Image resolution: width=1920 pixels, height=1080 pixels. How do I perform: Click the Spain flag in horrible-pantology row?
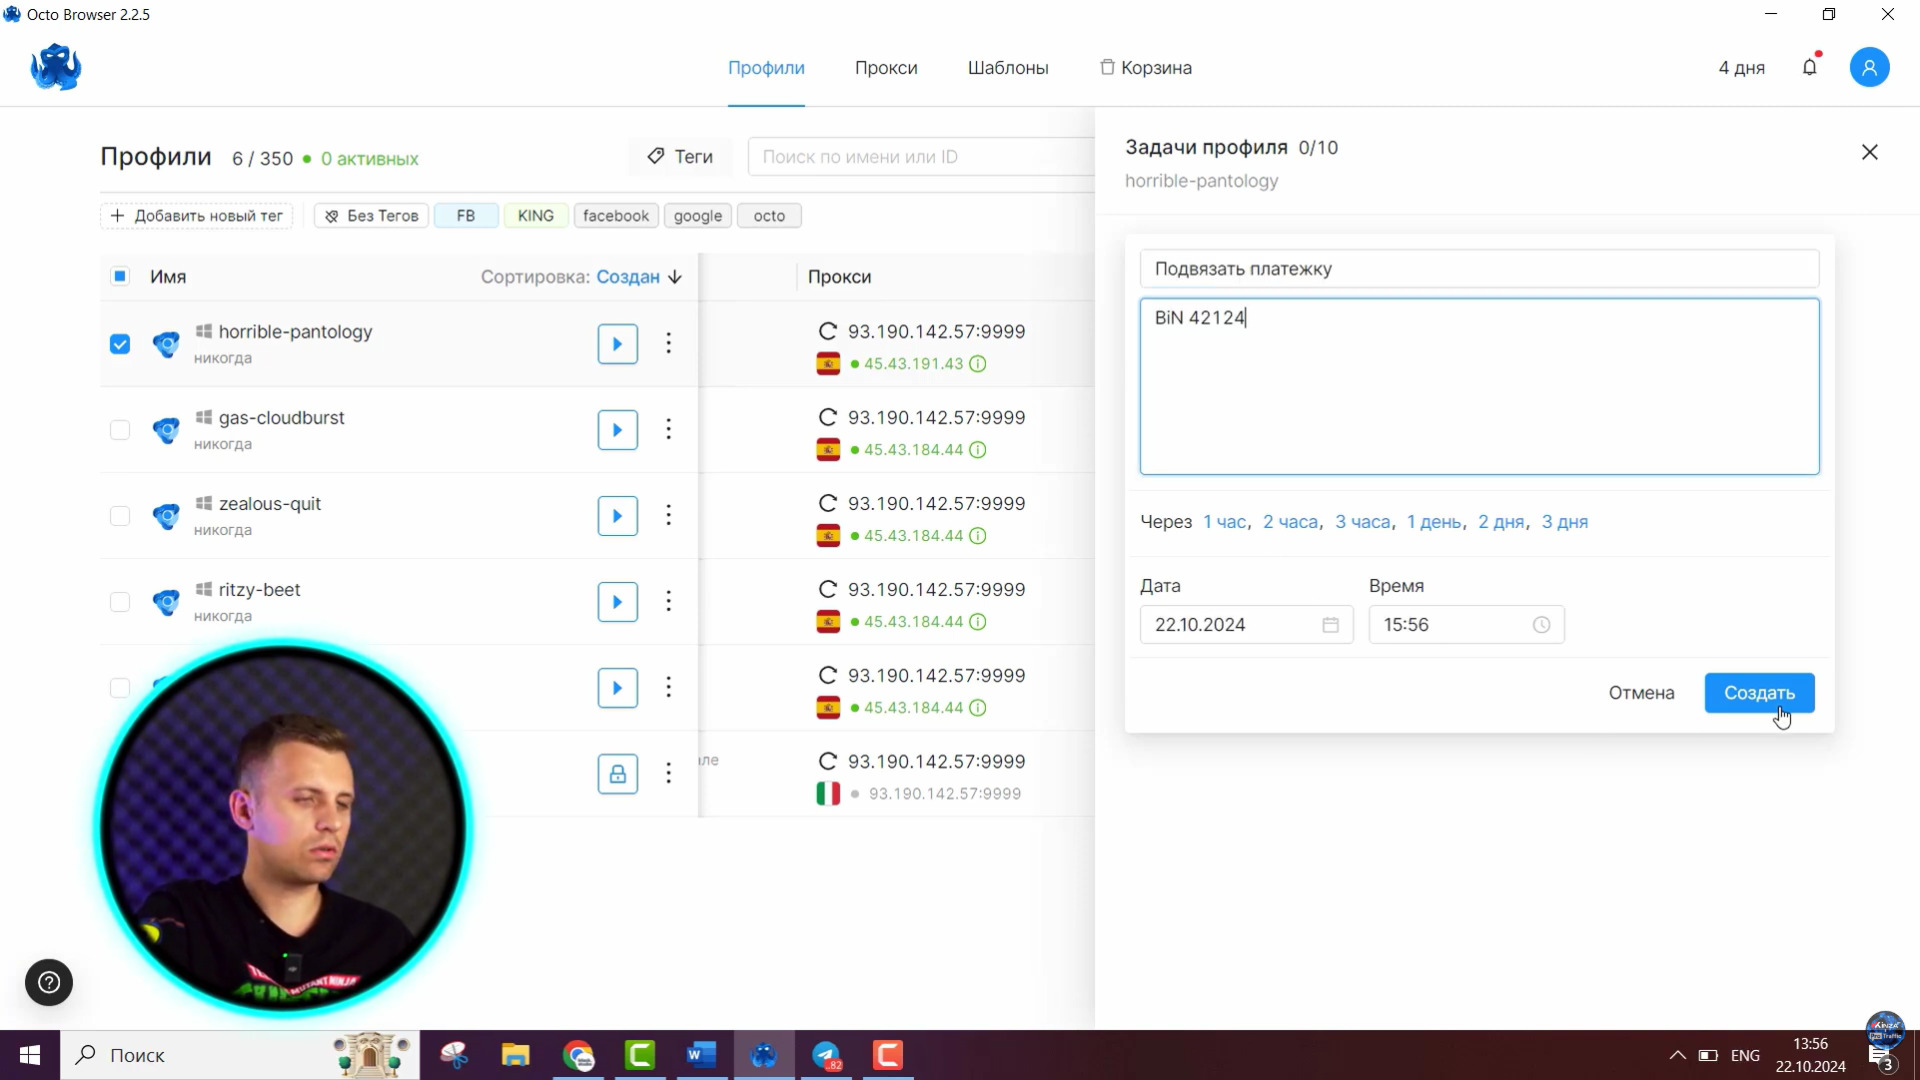[828, 364]
